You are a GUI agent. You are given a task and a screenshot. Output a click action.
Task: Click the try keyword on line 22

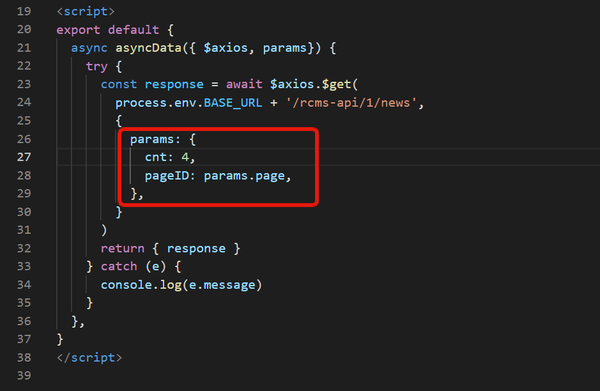[x=96, y=67]
